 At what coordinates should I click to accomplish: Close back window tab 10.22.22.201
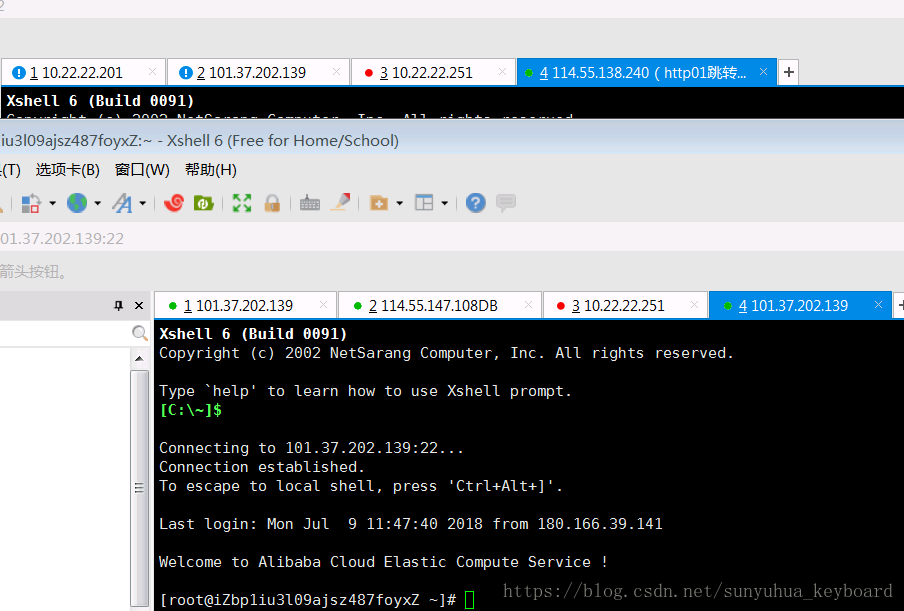tap(152, 71)
